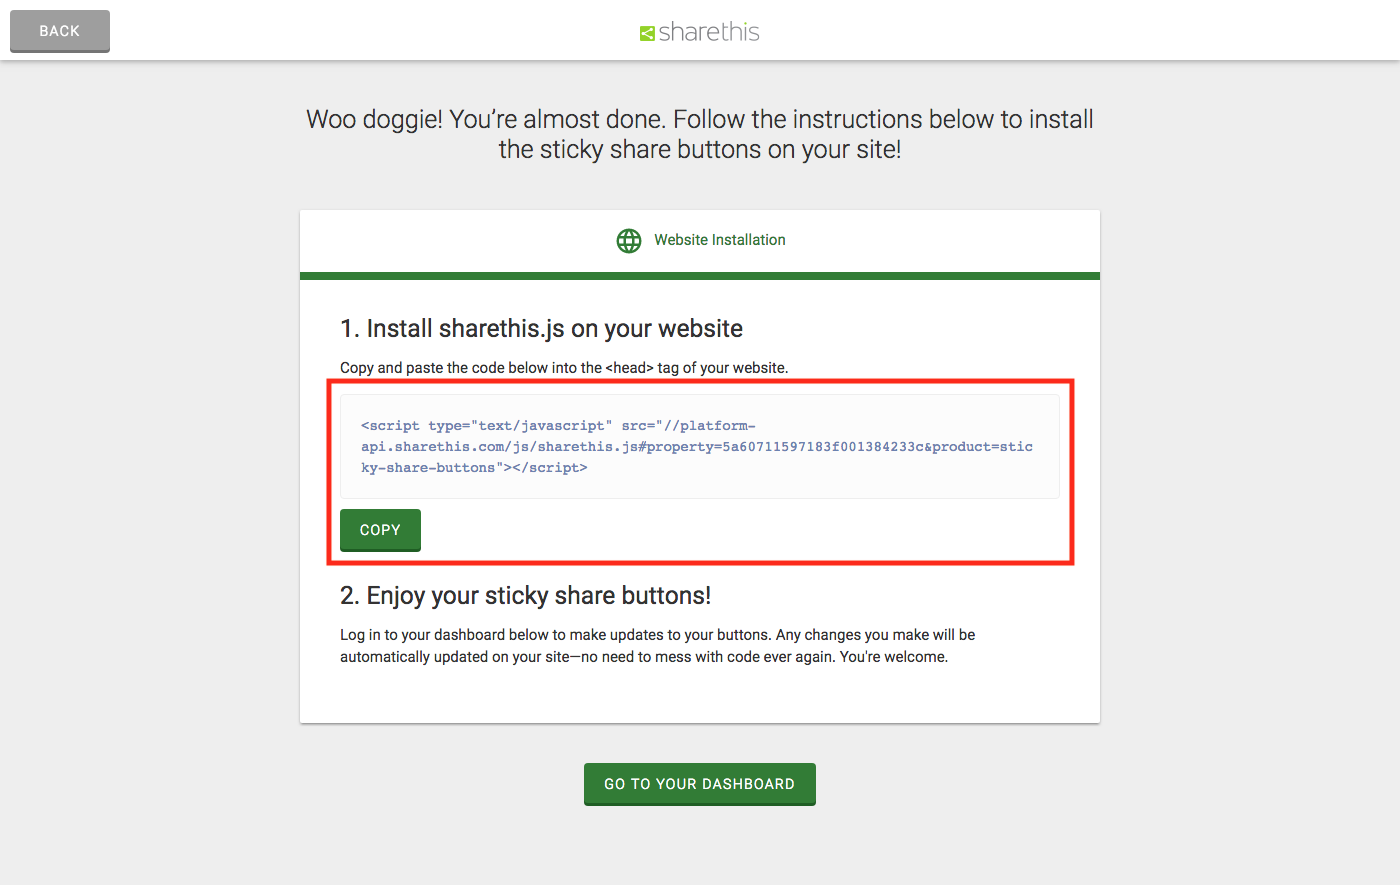This screenshot has height=885, width=1400.
Task: Go back using the BACK button
Action: [59, 31]
